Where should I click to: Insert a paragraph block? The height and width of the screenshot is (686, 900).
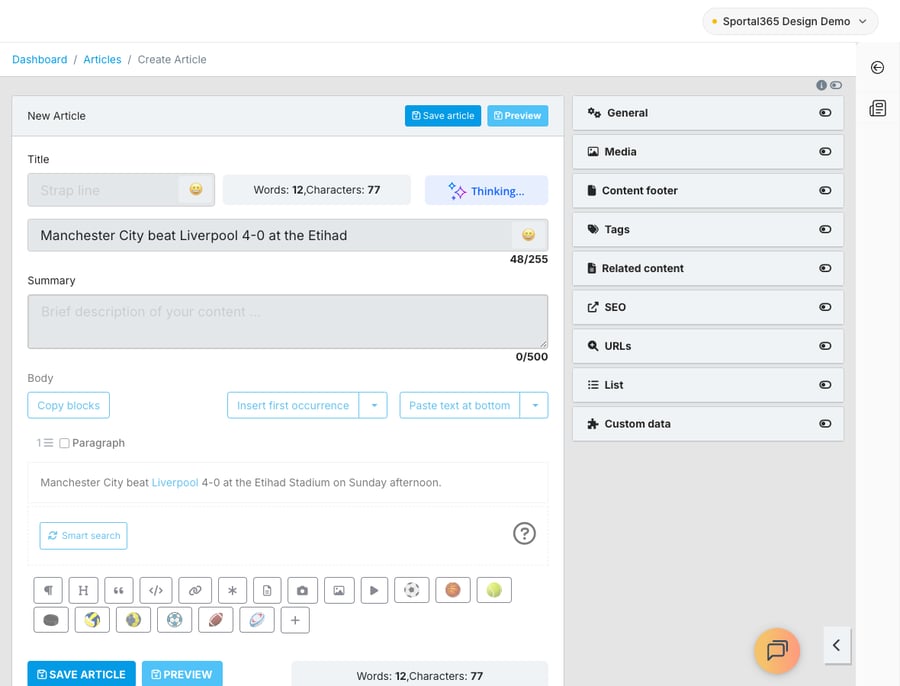coord(48,590)
